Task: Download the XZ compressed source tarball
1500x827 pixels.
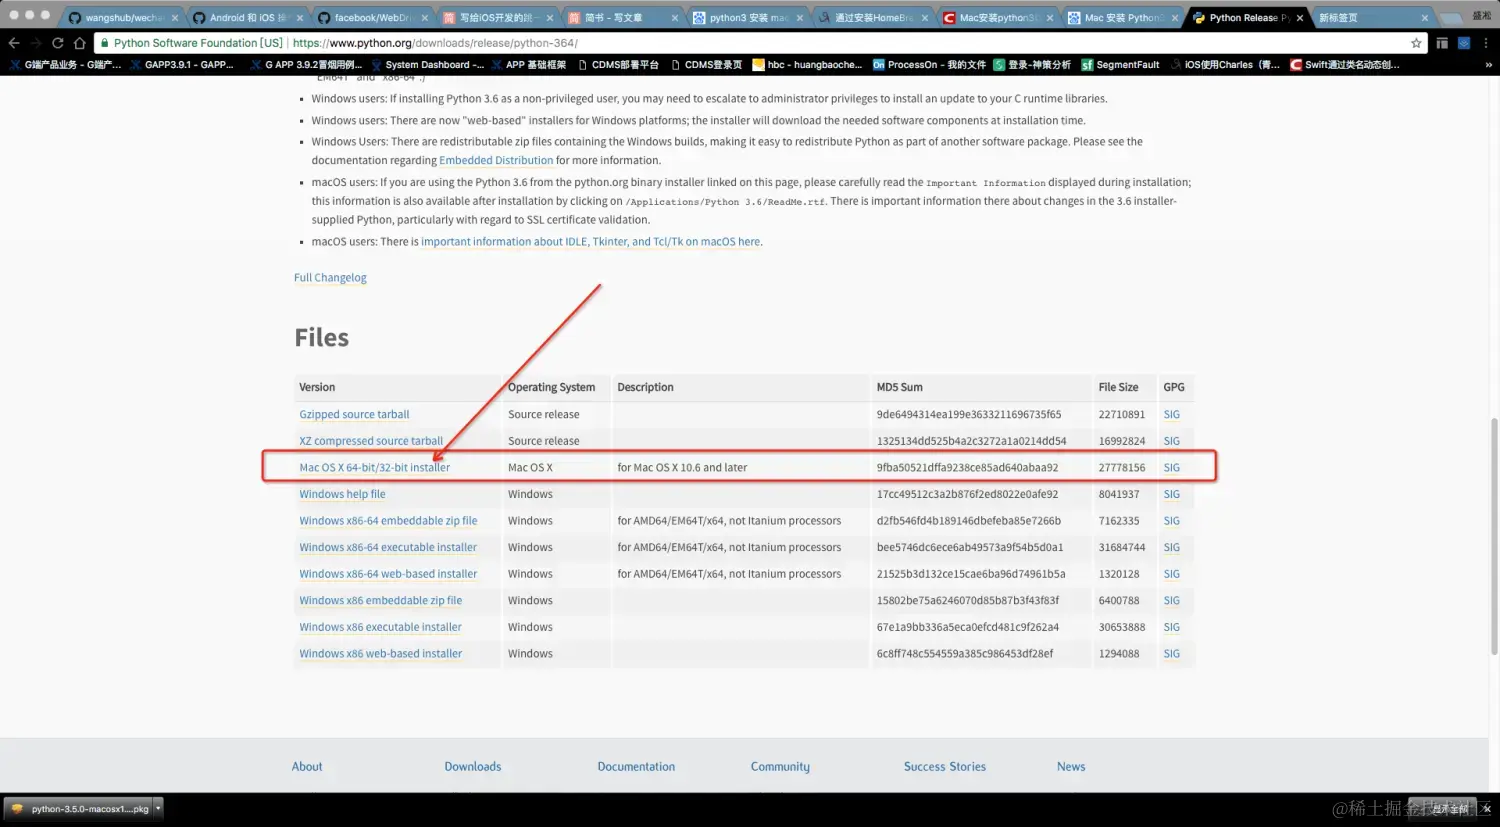Action: tap(371, 441)
